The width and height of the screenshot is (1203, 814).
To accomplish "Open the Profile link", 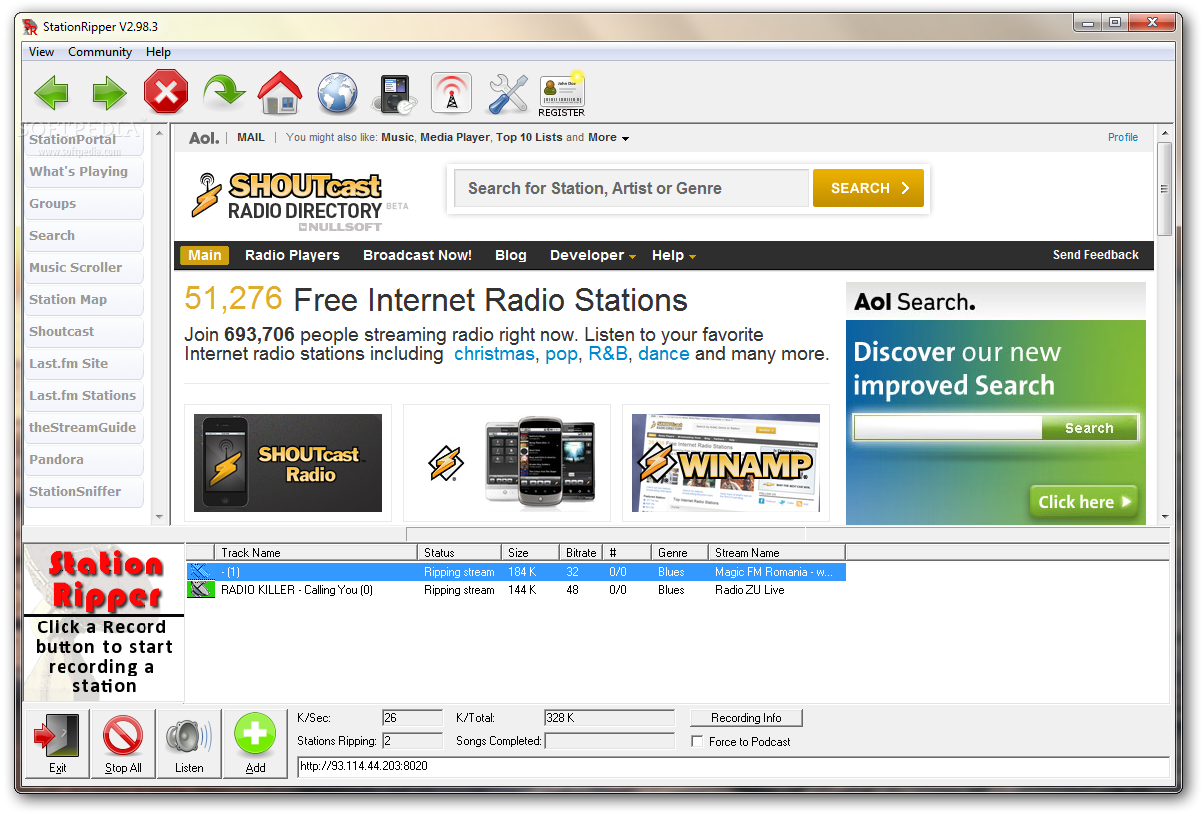I will click(x=1123, y=137).
